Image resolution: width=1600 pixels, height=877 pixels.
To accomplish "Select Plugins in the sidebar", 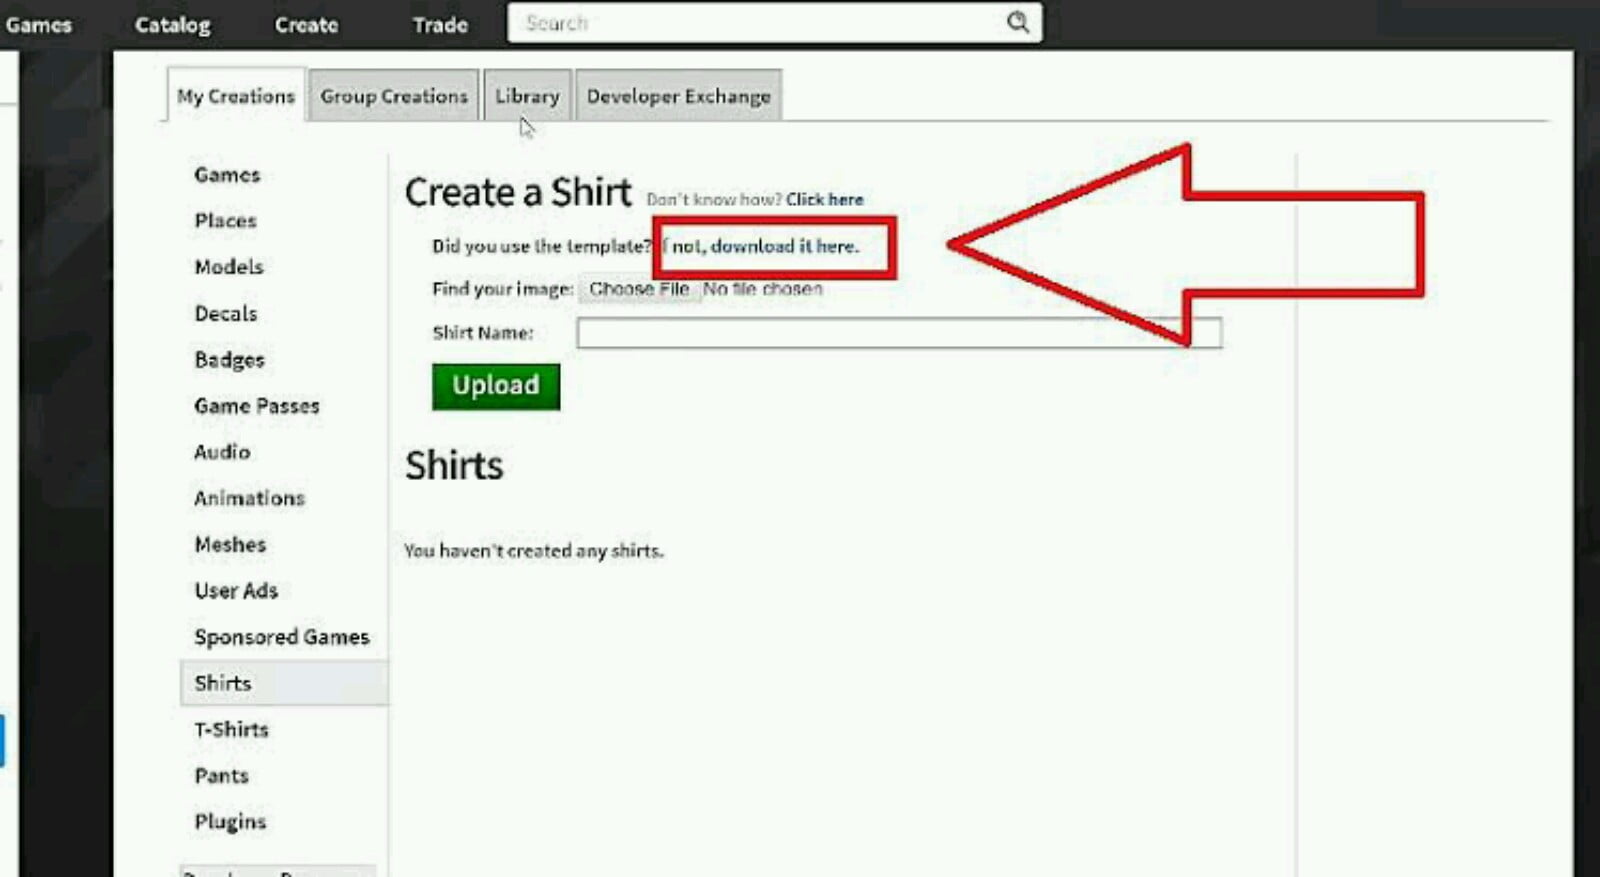I will click(x=230, y=822).
